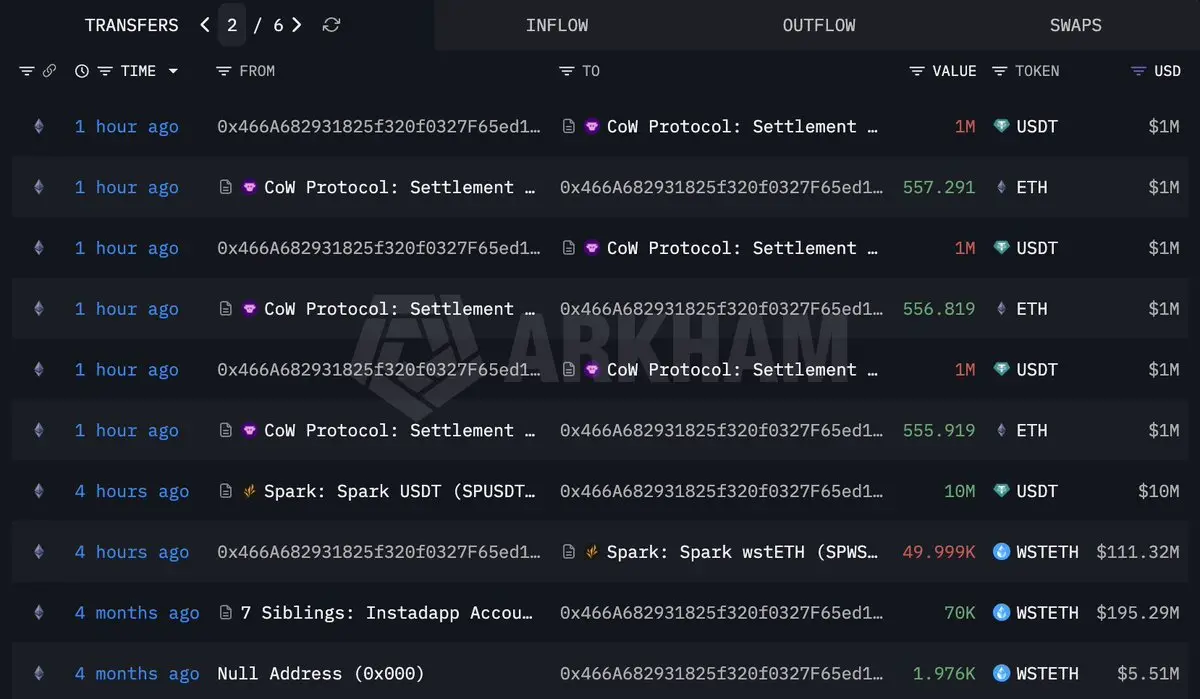Click the link icon in header
Image resolution: width=1200 pixels, height=699 pixels.
coord(49,71)
